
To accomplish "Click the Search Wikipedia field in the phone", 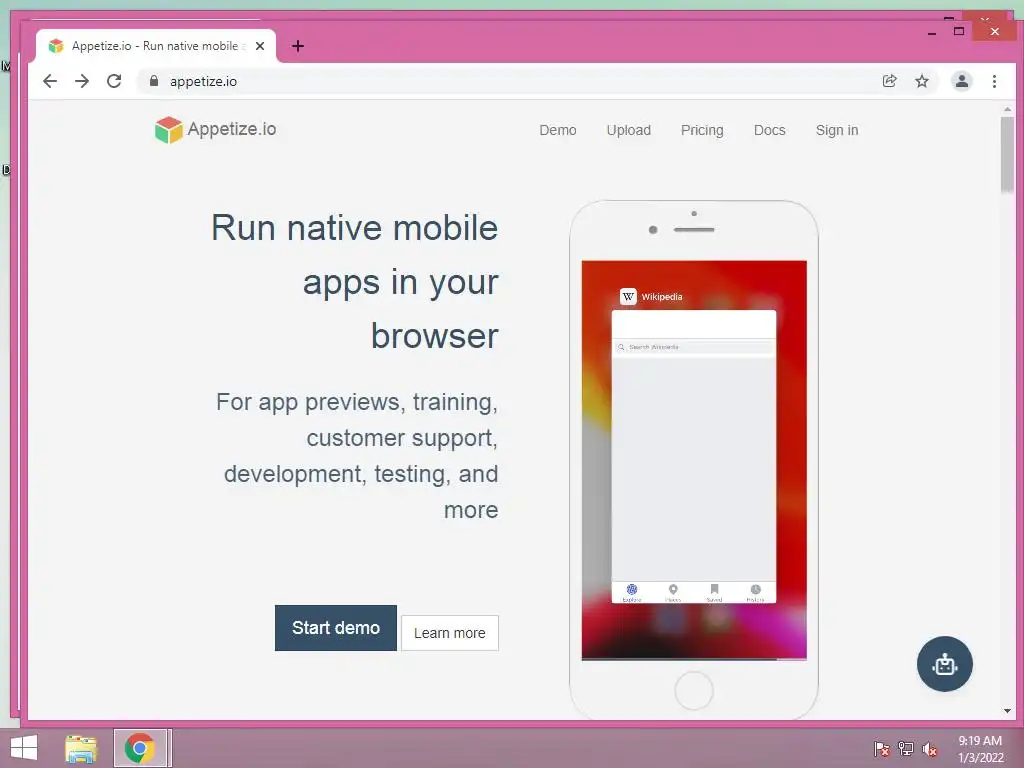I will click(694, 347).
